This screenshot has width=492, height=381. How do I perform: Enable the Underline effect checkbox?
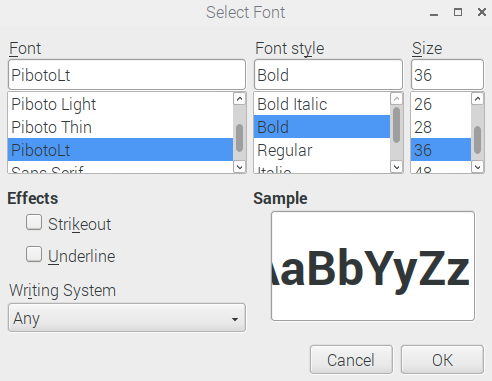(x=34, y=254)
